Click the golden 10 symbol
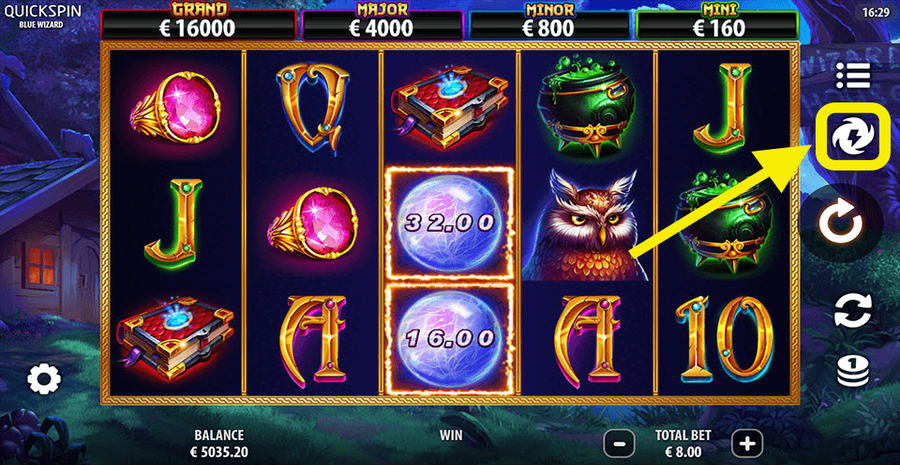Viewport: 900px width, 465px height. pyautogui.click(x=724, y=339)
